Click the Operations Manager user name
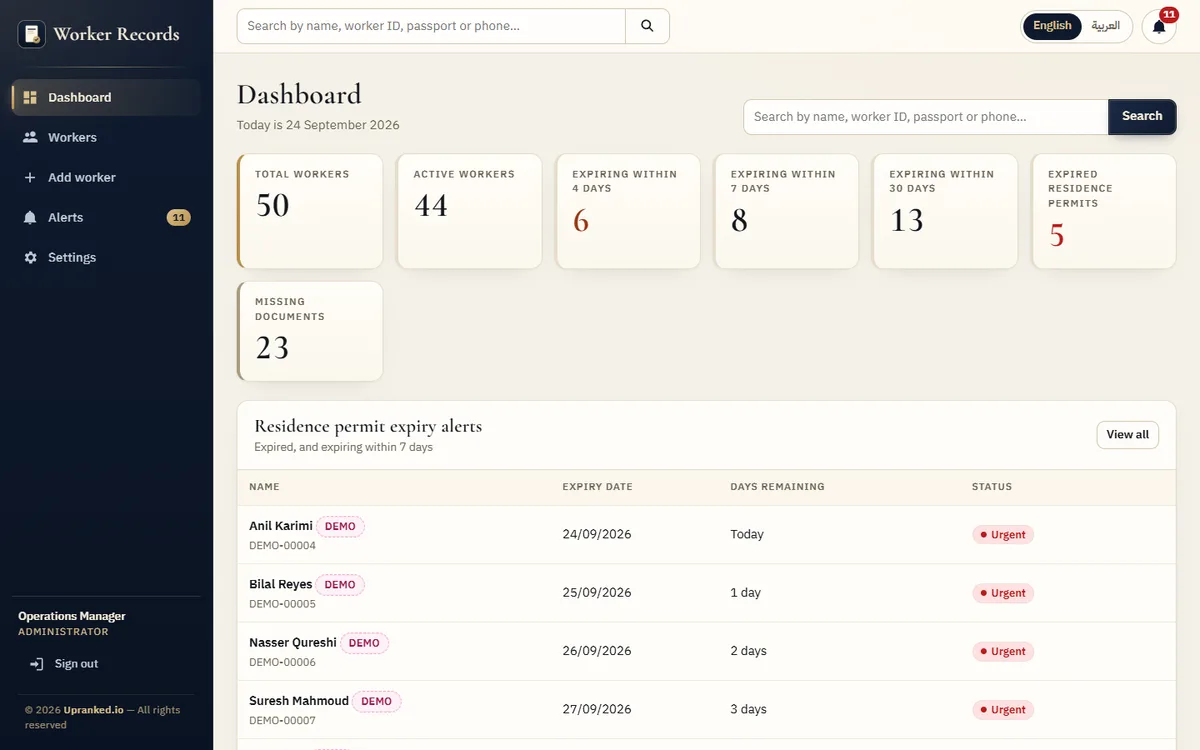The image size is (1200, 750). pos(72,616)
